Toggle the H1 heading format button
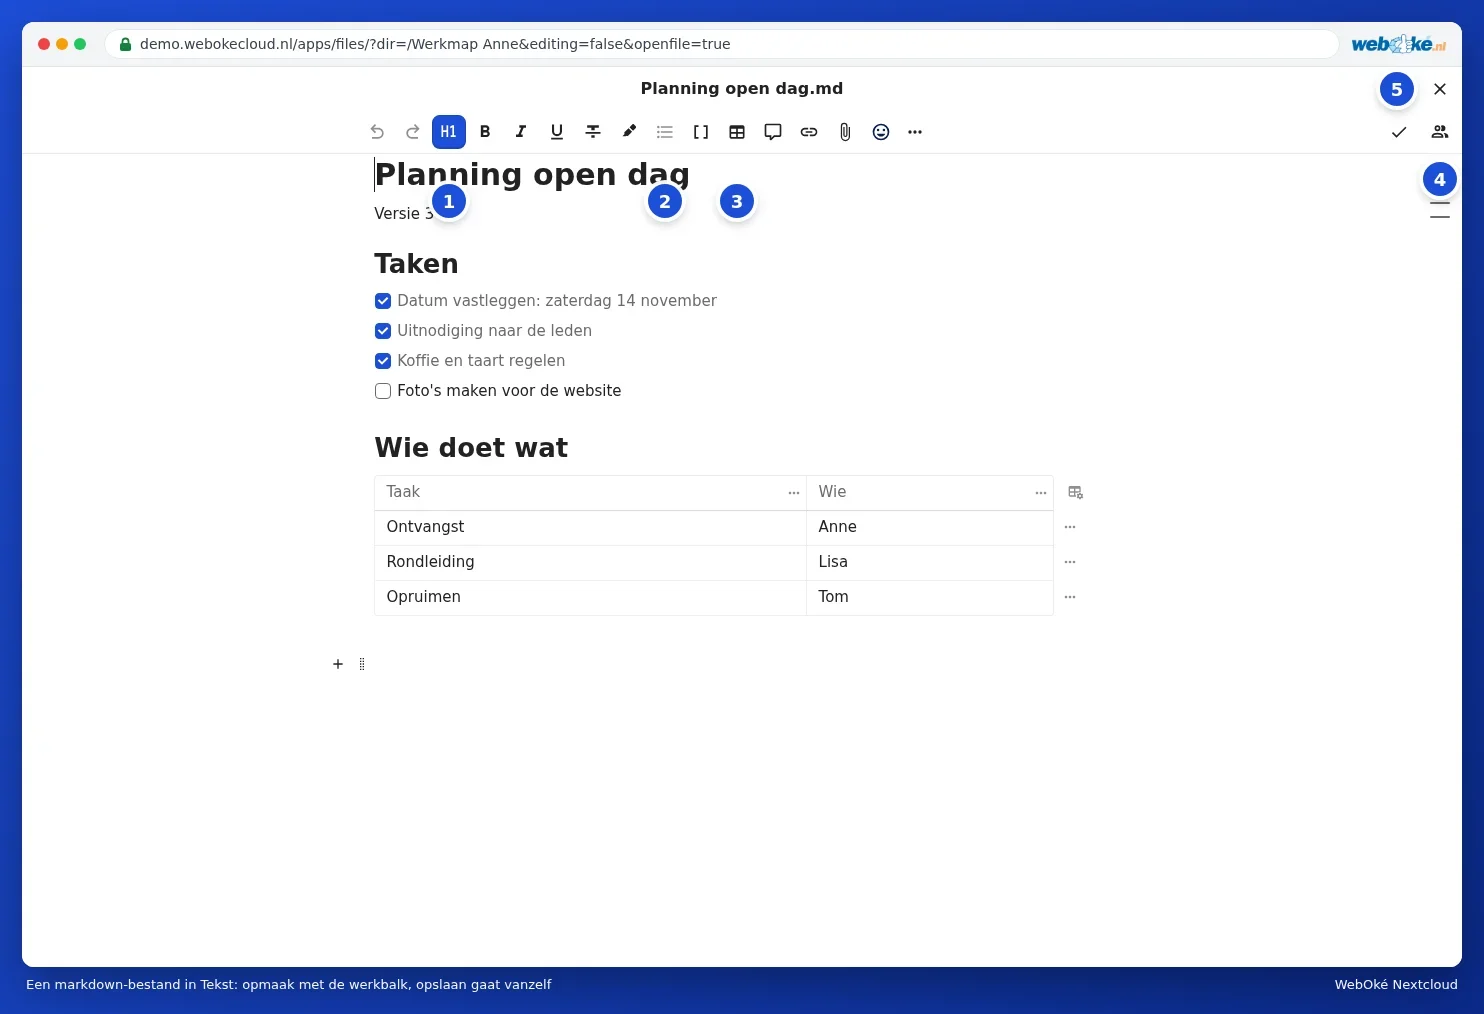The image size is (1484, 1014). [449, 132]
